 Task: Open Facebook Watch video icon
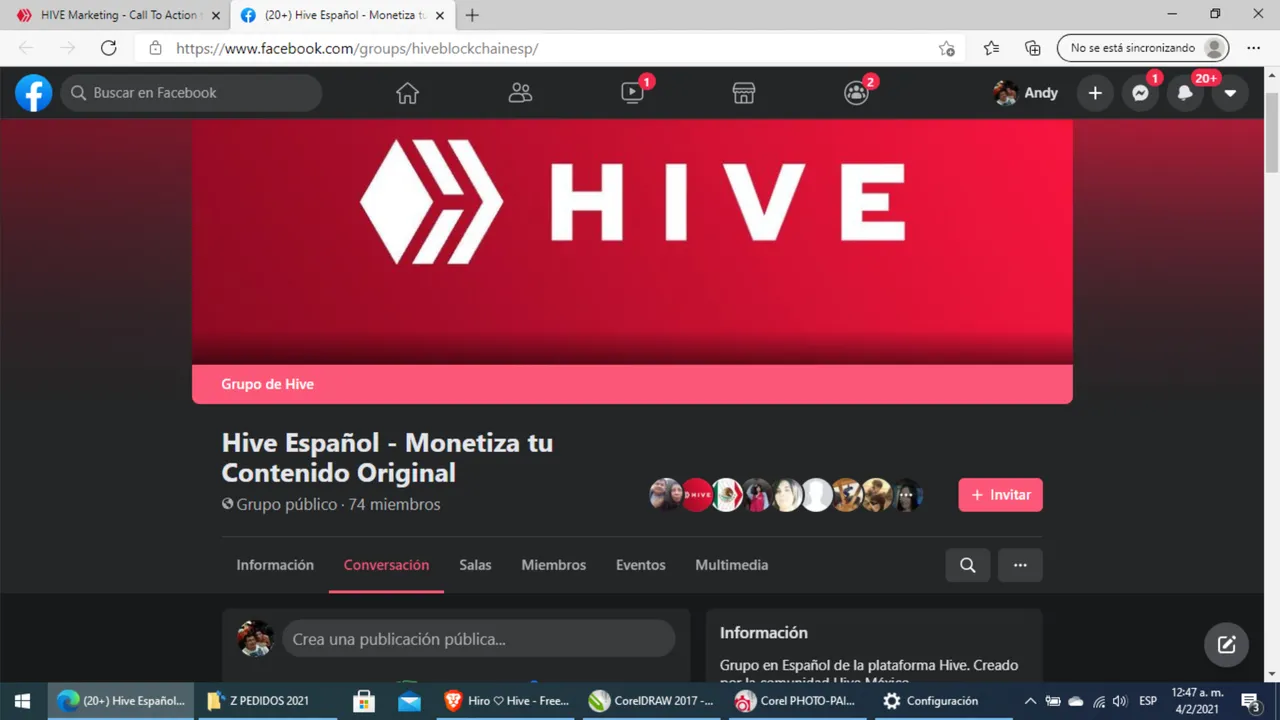click(632, 93)
